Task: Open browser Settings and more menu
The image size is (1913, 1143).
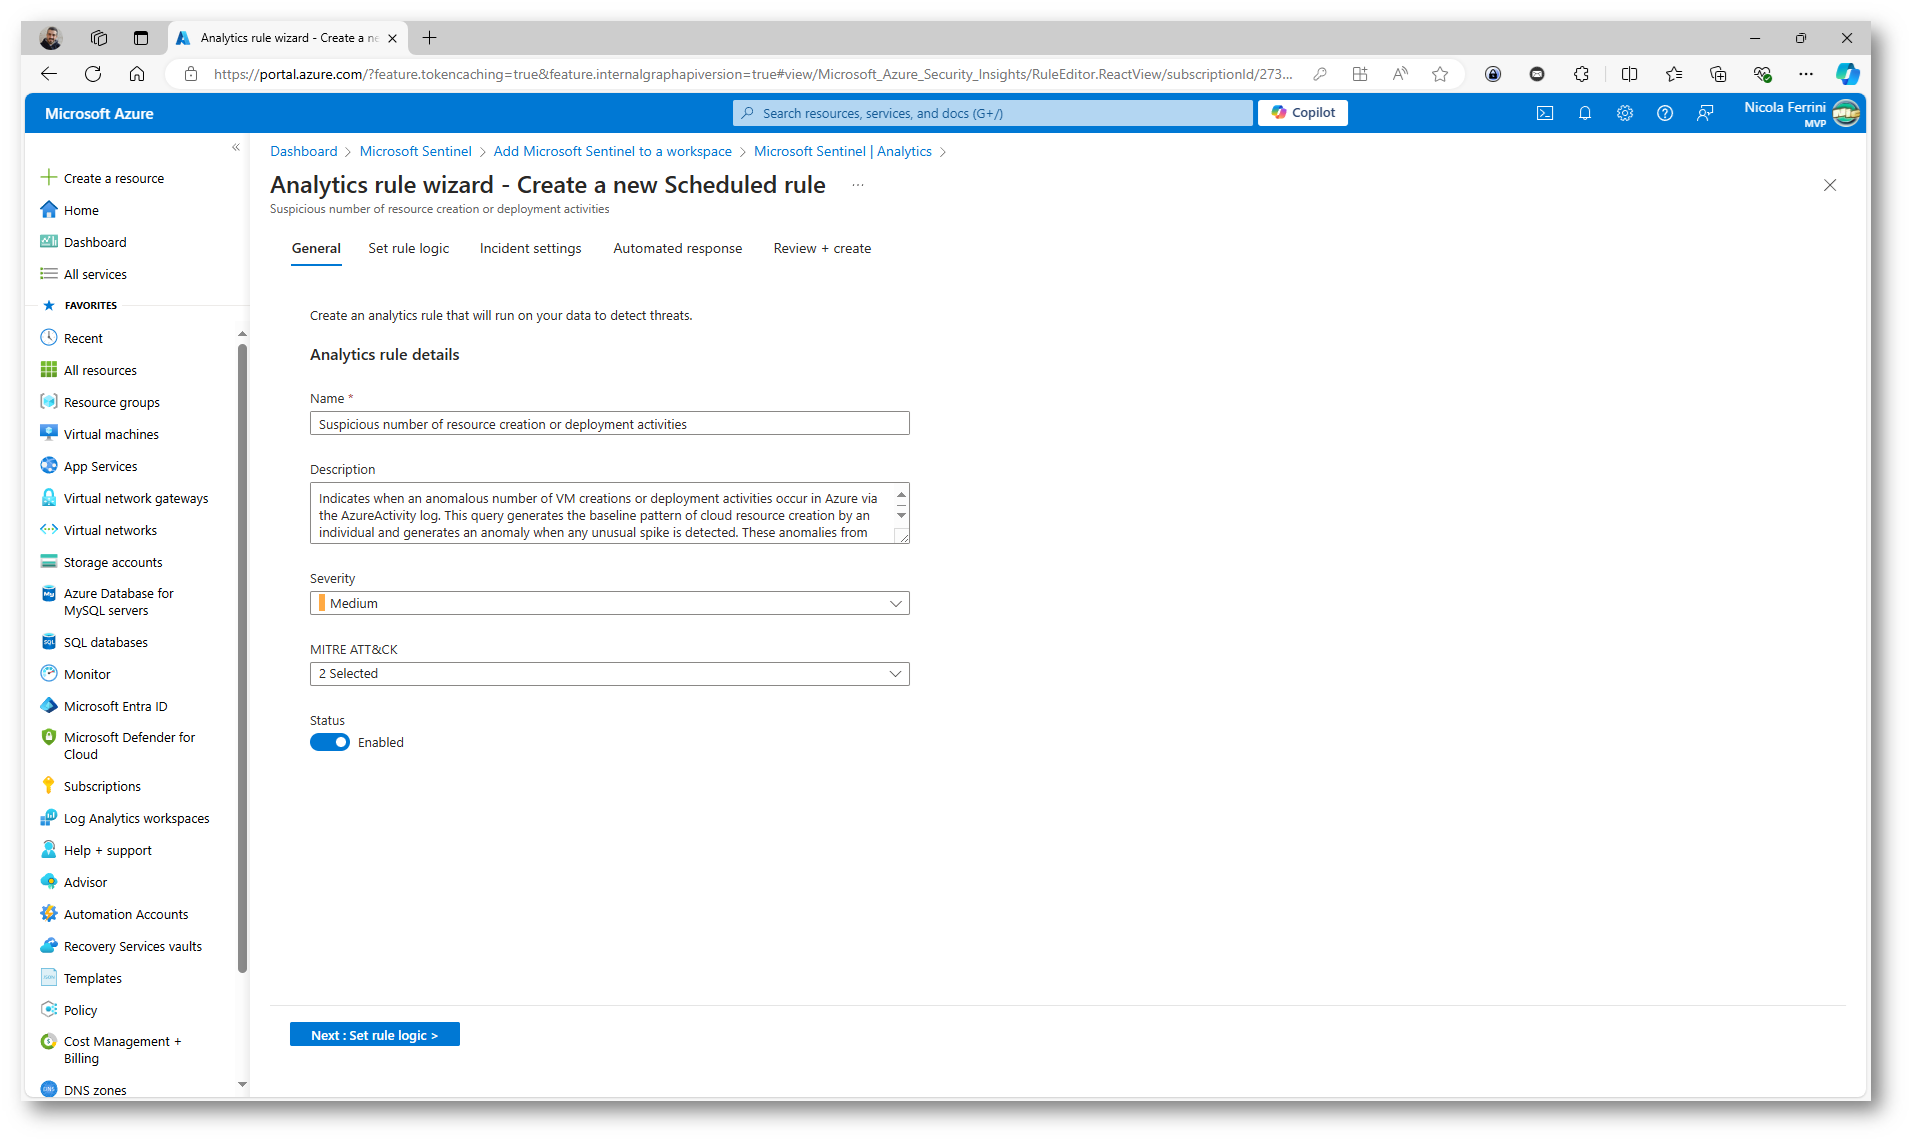Action: coord(1806,74)
